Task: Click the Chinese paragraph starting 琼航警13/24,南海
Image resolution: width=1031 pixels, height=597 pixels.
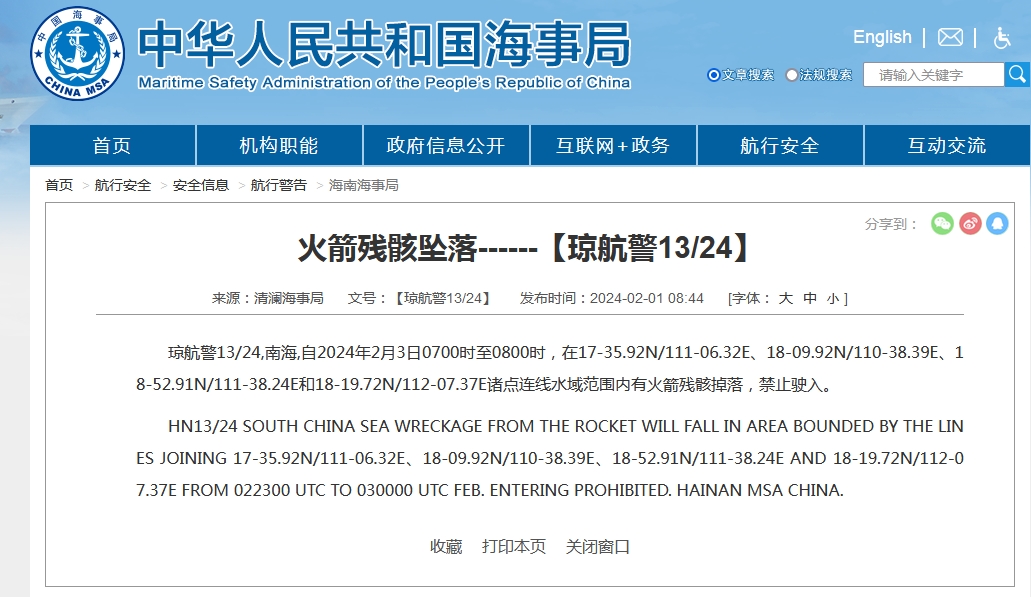Action: coord(550,368)
